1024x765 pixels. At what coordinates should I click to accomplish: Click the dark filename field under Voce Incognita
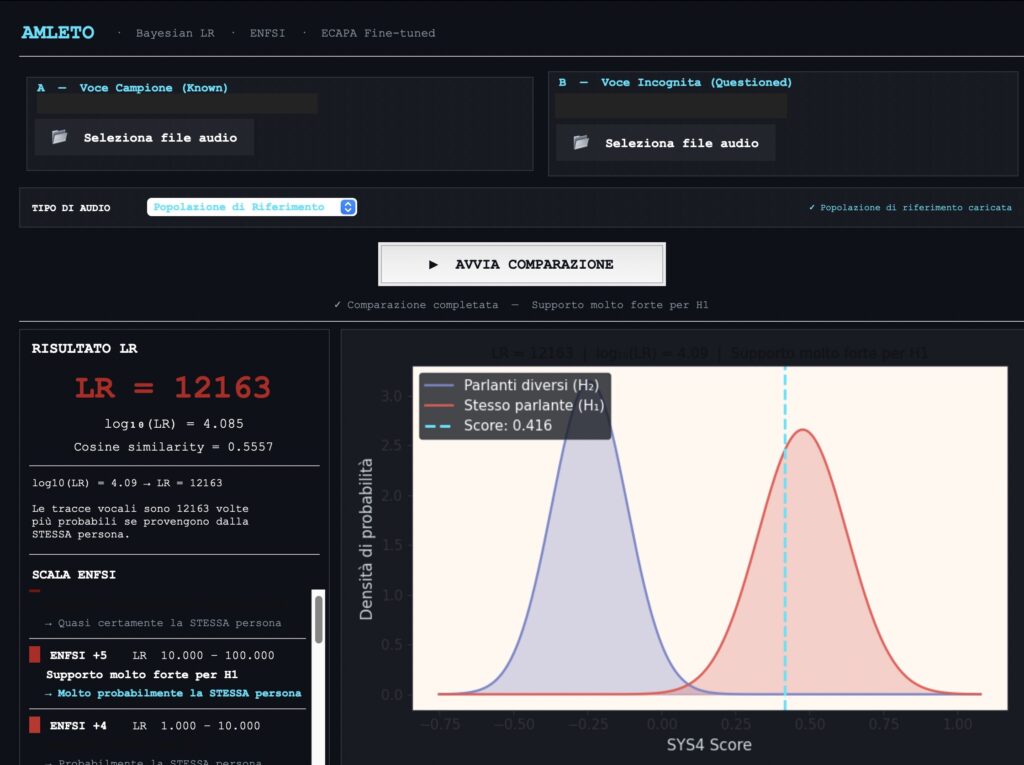(671, 105)
